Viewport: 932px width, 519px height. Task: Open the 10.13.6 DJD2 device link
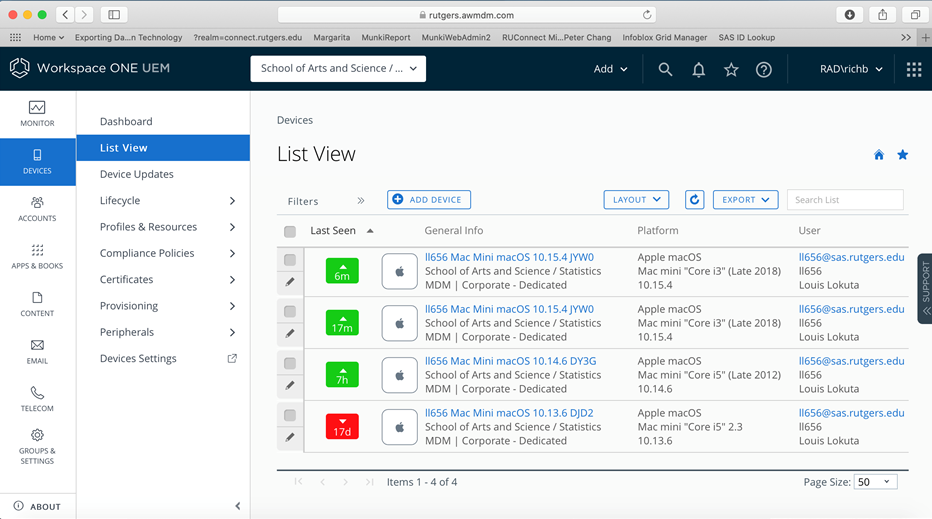point(509,413)
